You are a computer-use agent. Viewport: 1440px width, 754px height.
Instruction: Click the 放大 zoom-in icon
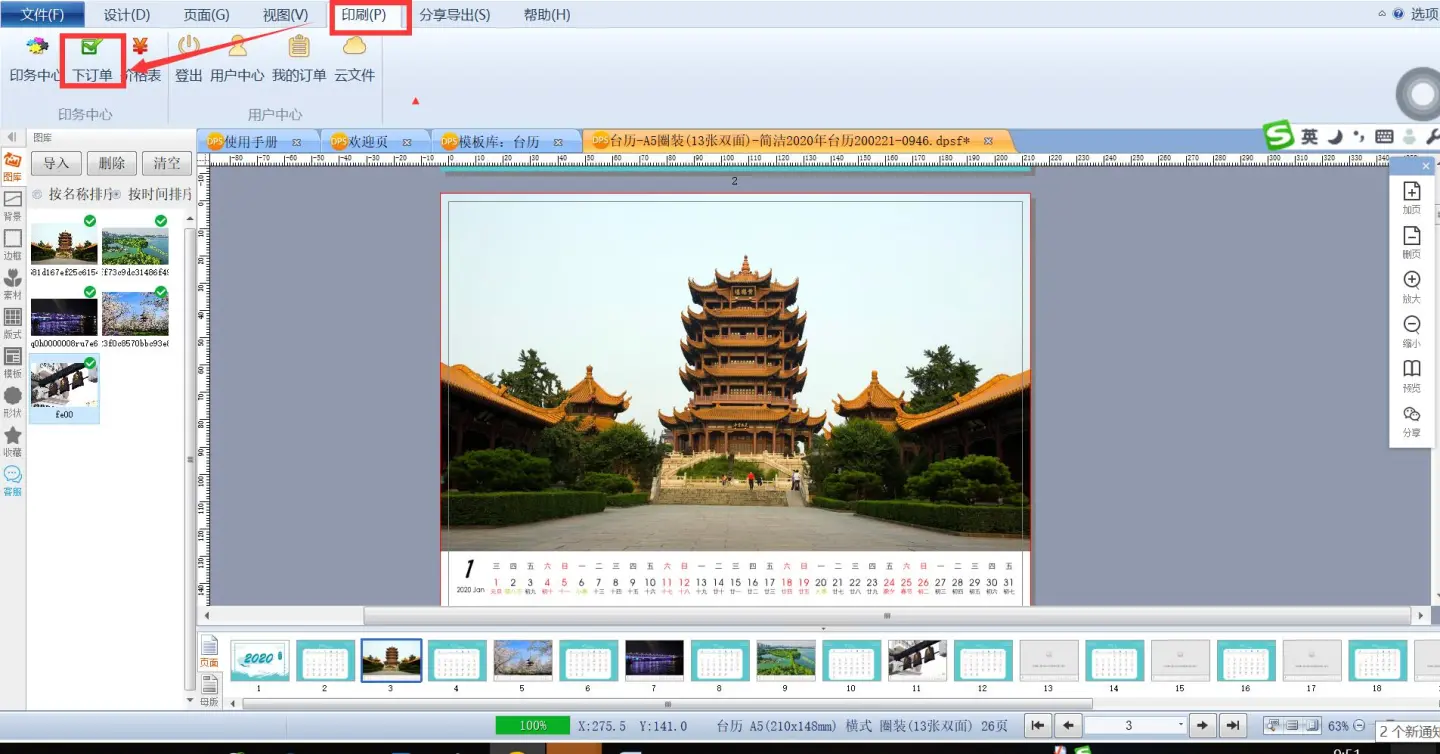[x=1411, y=287]
